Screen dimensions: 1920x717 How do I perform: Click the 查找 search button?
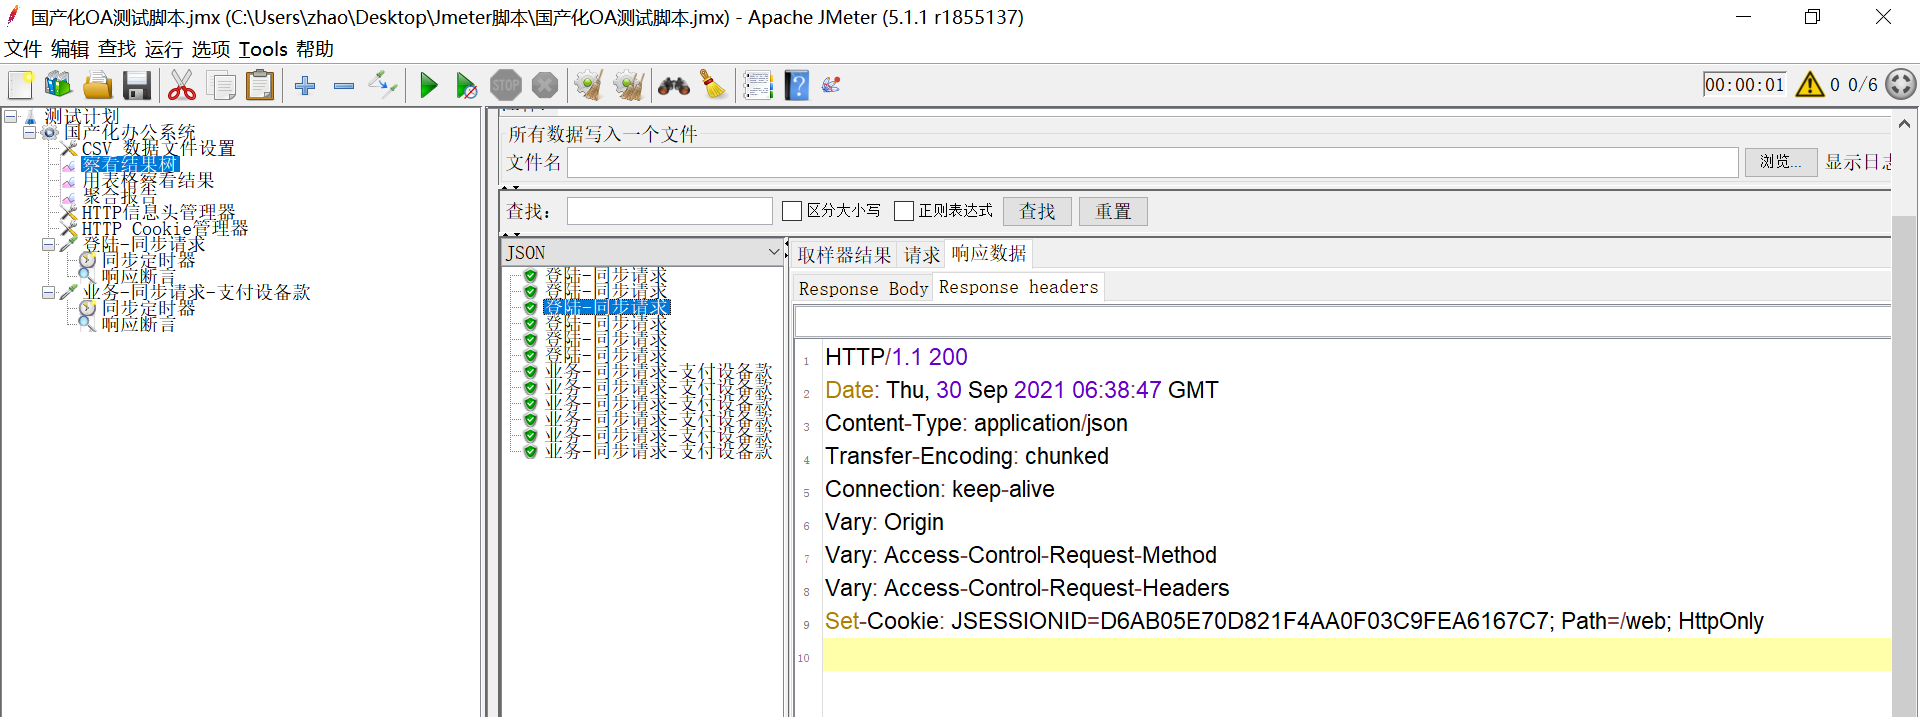coord(1037,211)
